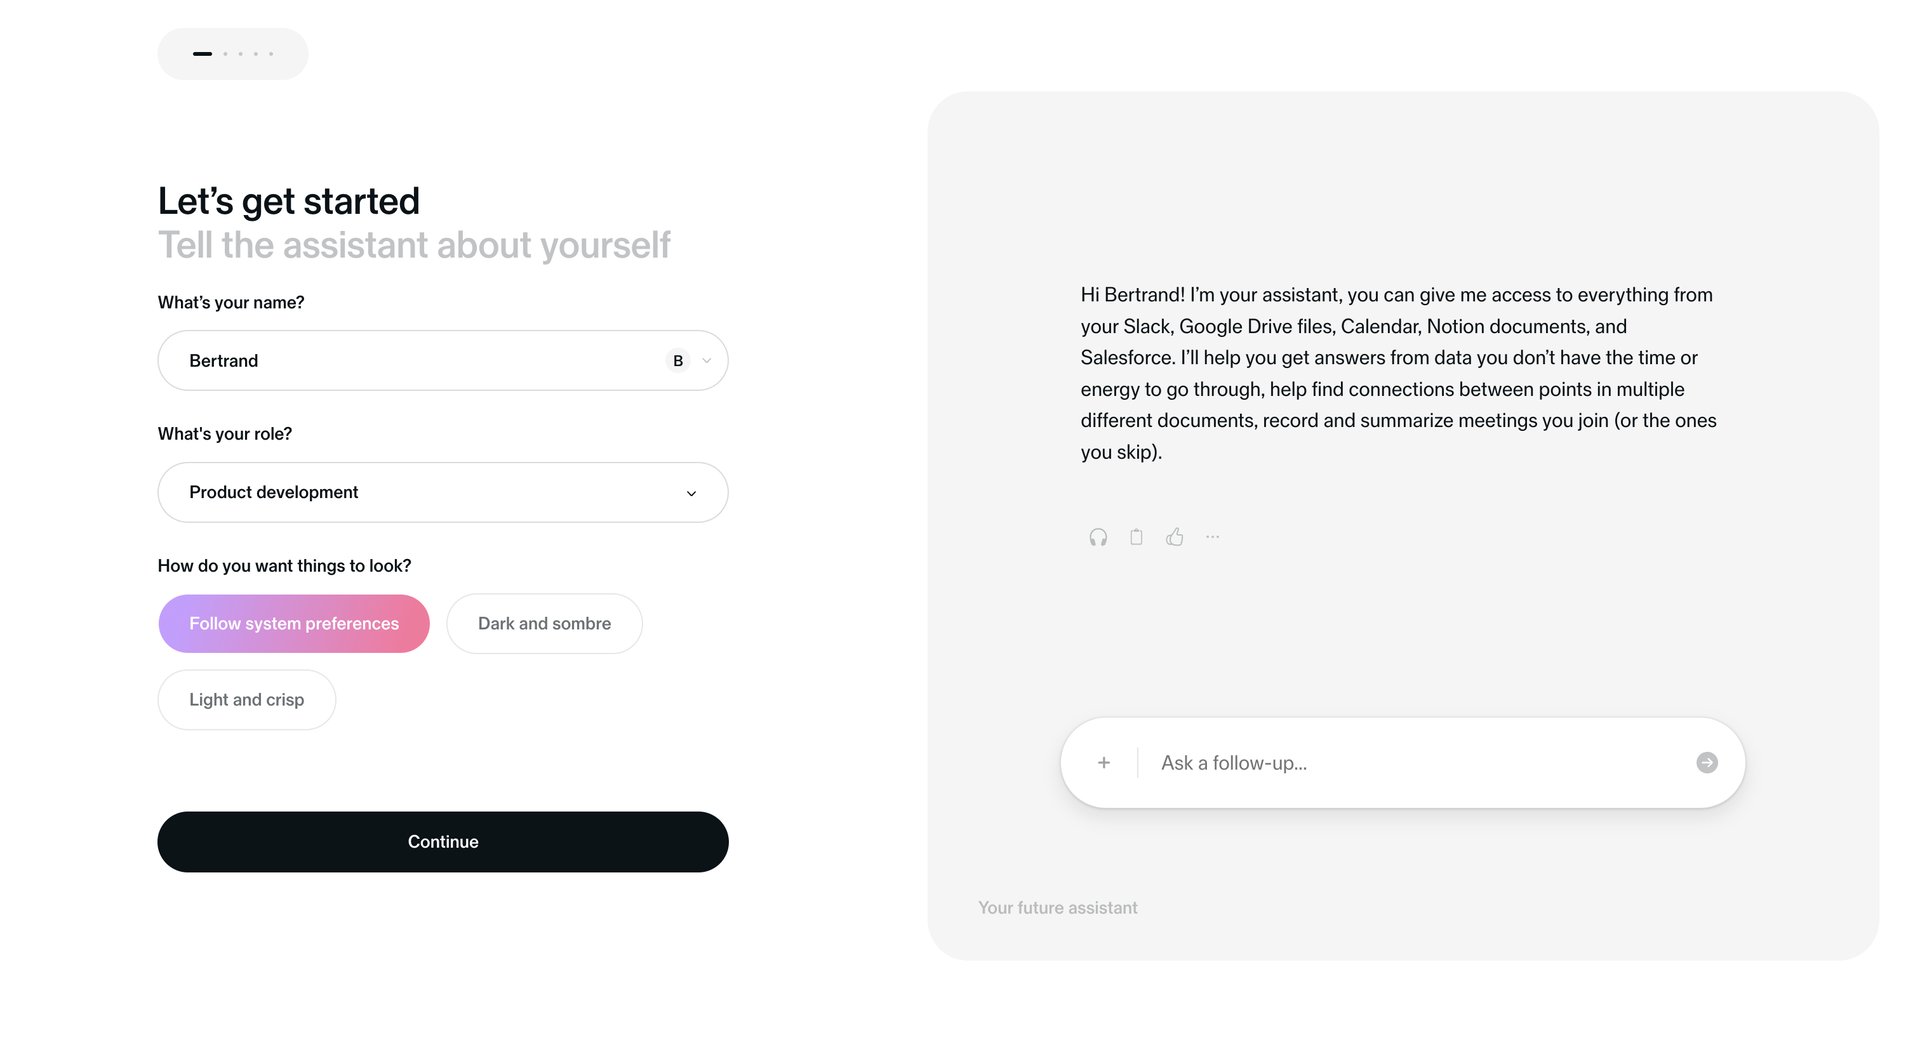Select the Light and crisp theme

point(246,699)
